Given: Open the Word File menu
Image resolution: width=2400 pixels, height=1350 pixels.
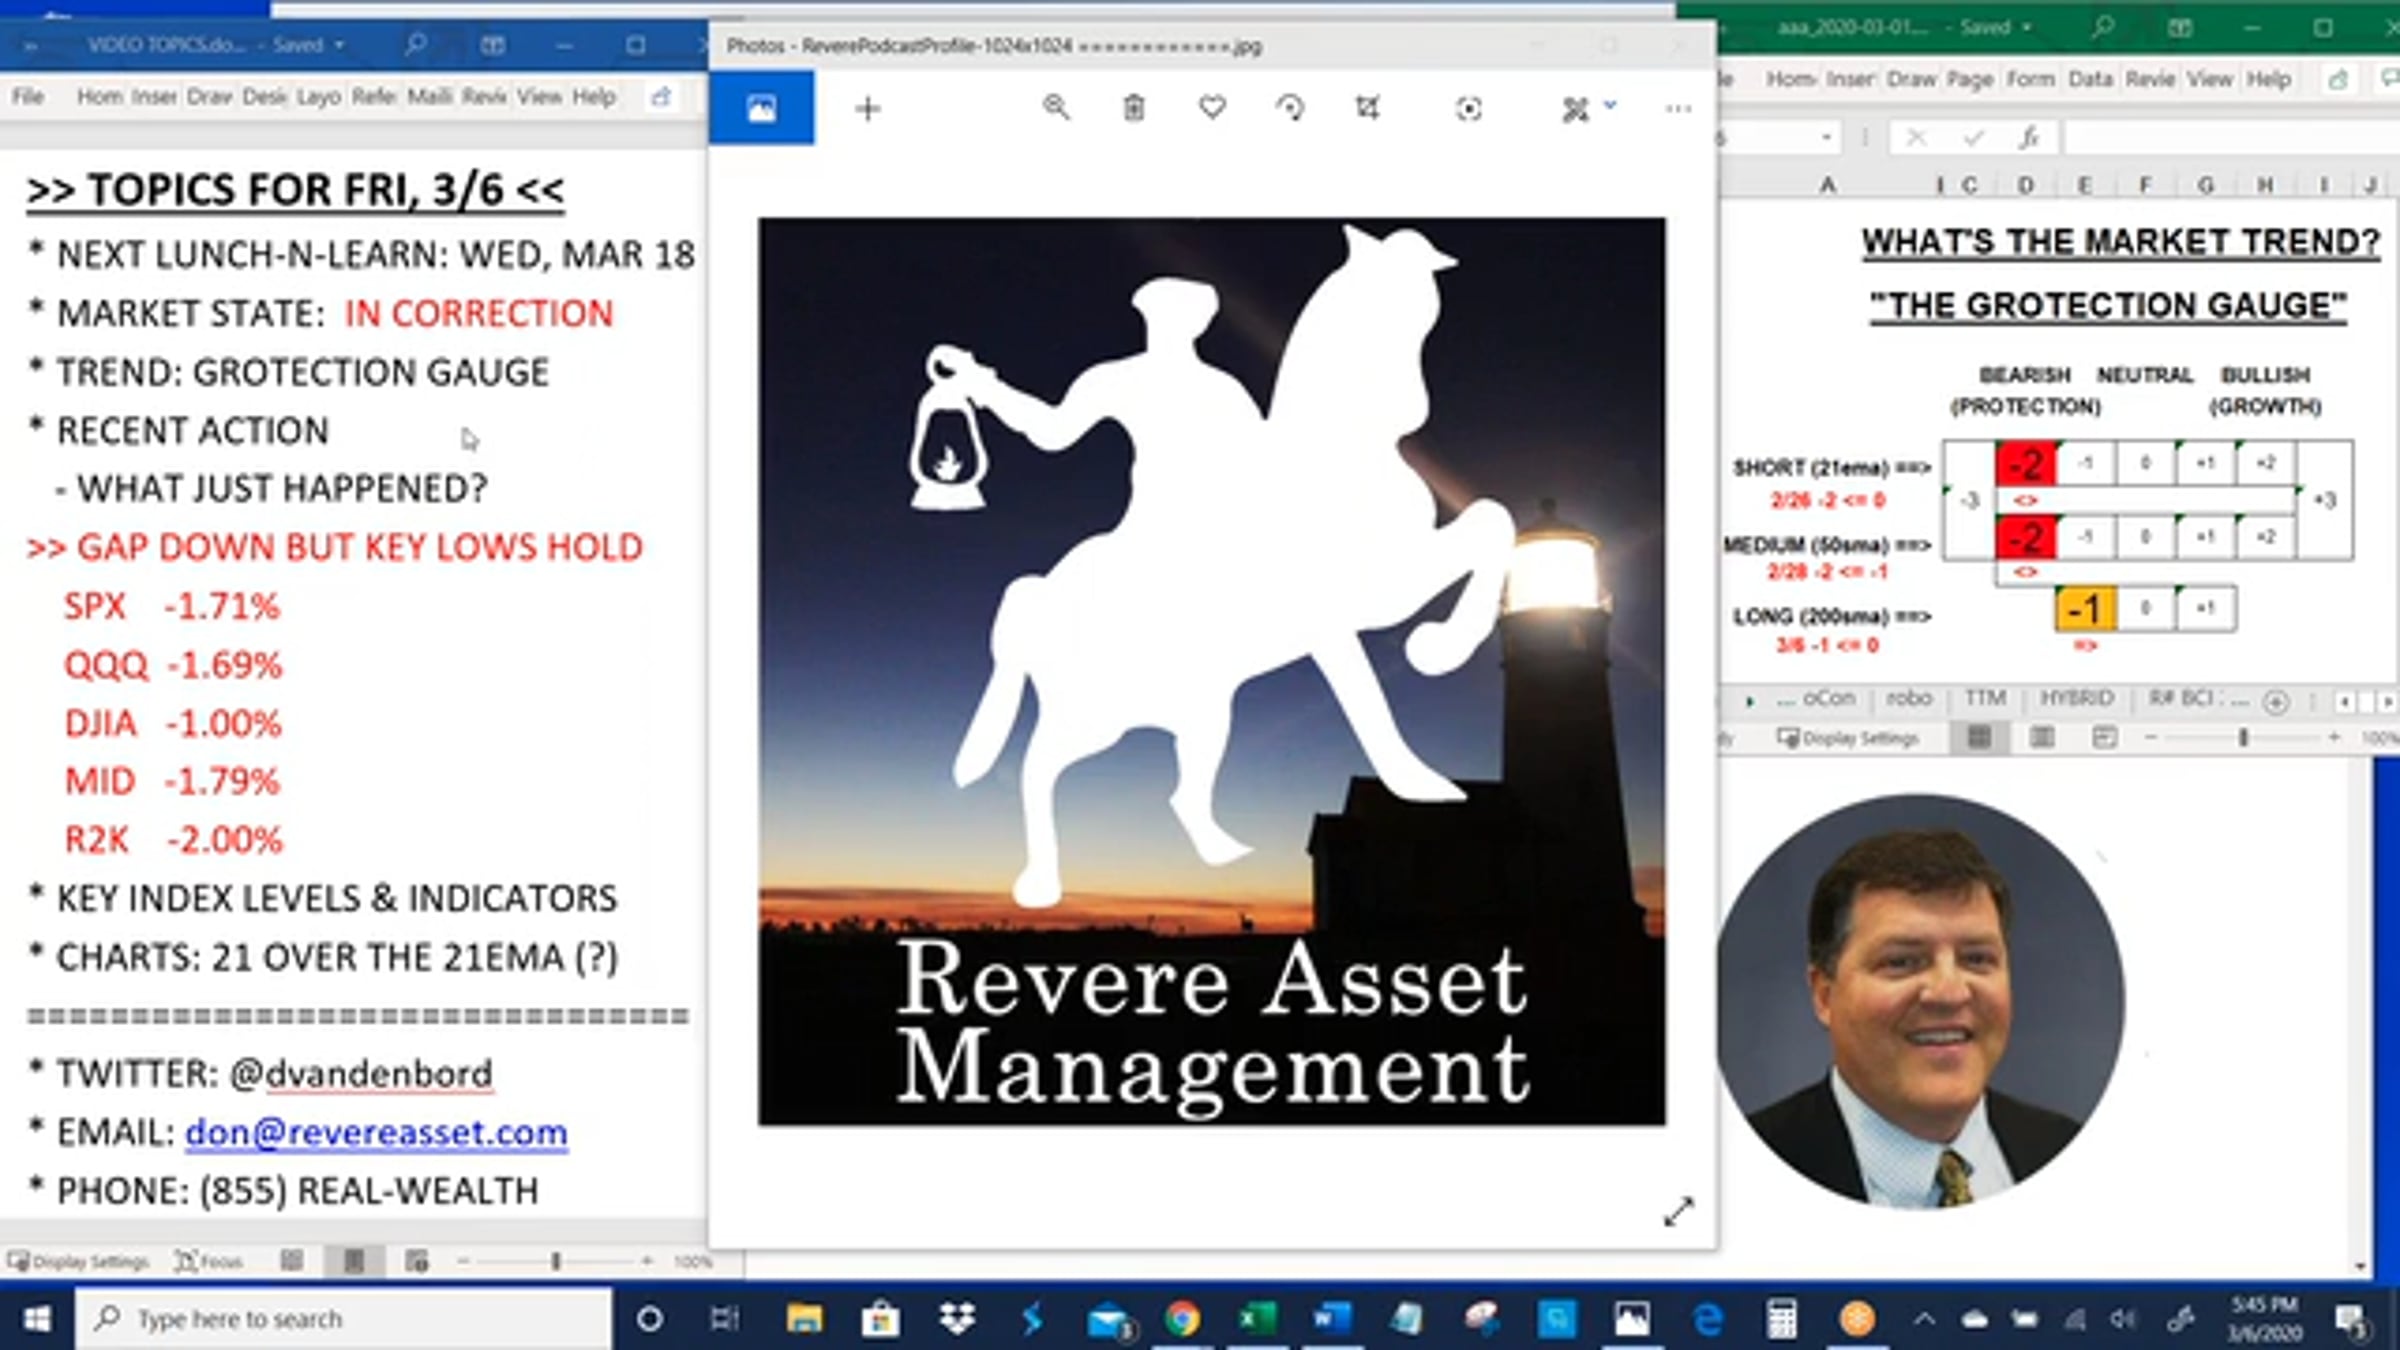Looking at the screenshot, I should pos(28,97).
